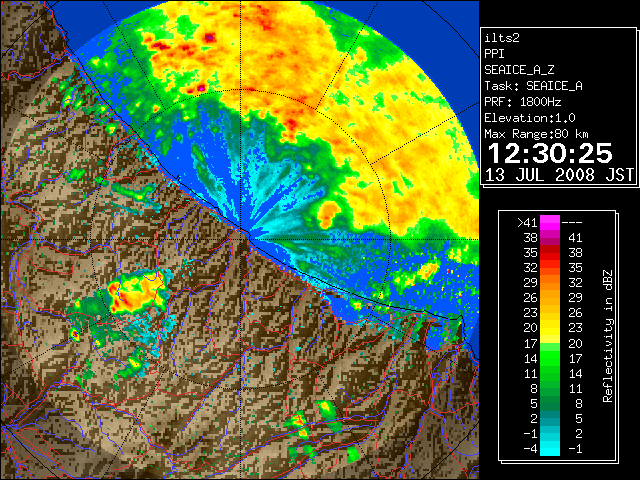Click the vertical "Reflectivity in dBZ" label
The width and height of the screenshot is (640, 480).
coord(607,336)
